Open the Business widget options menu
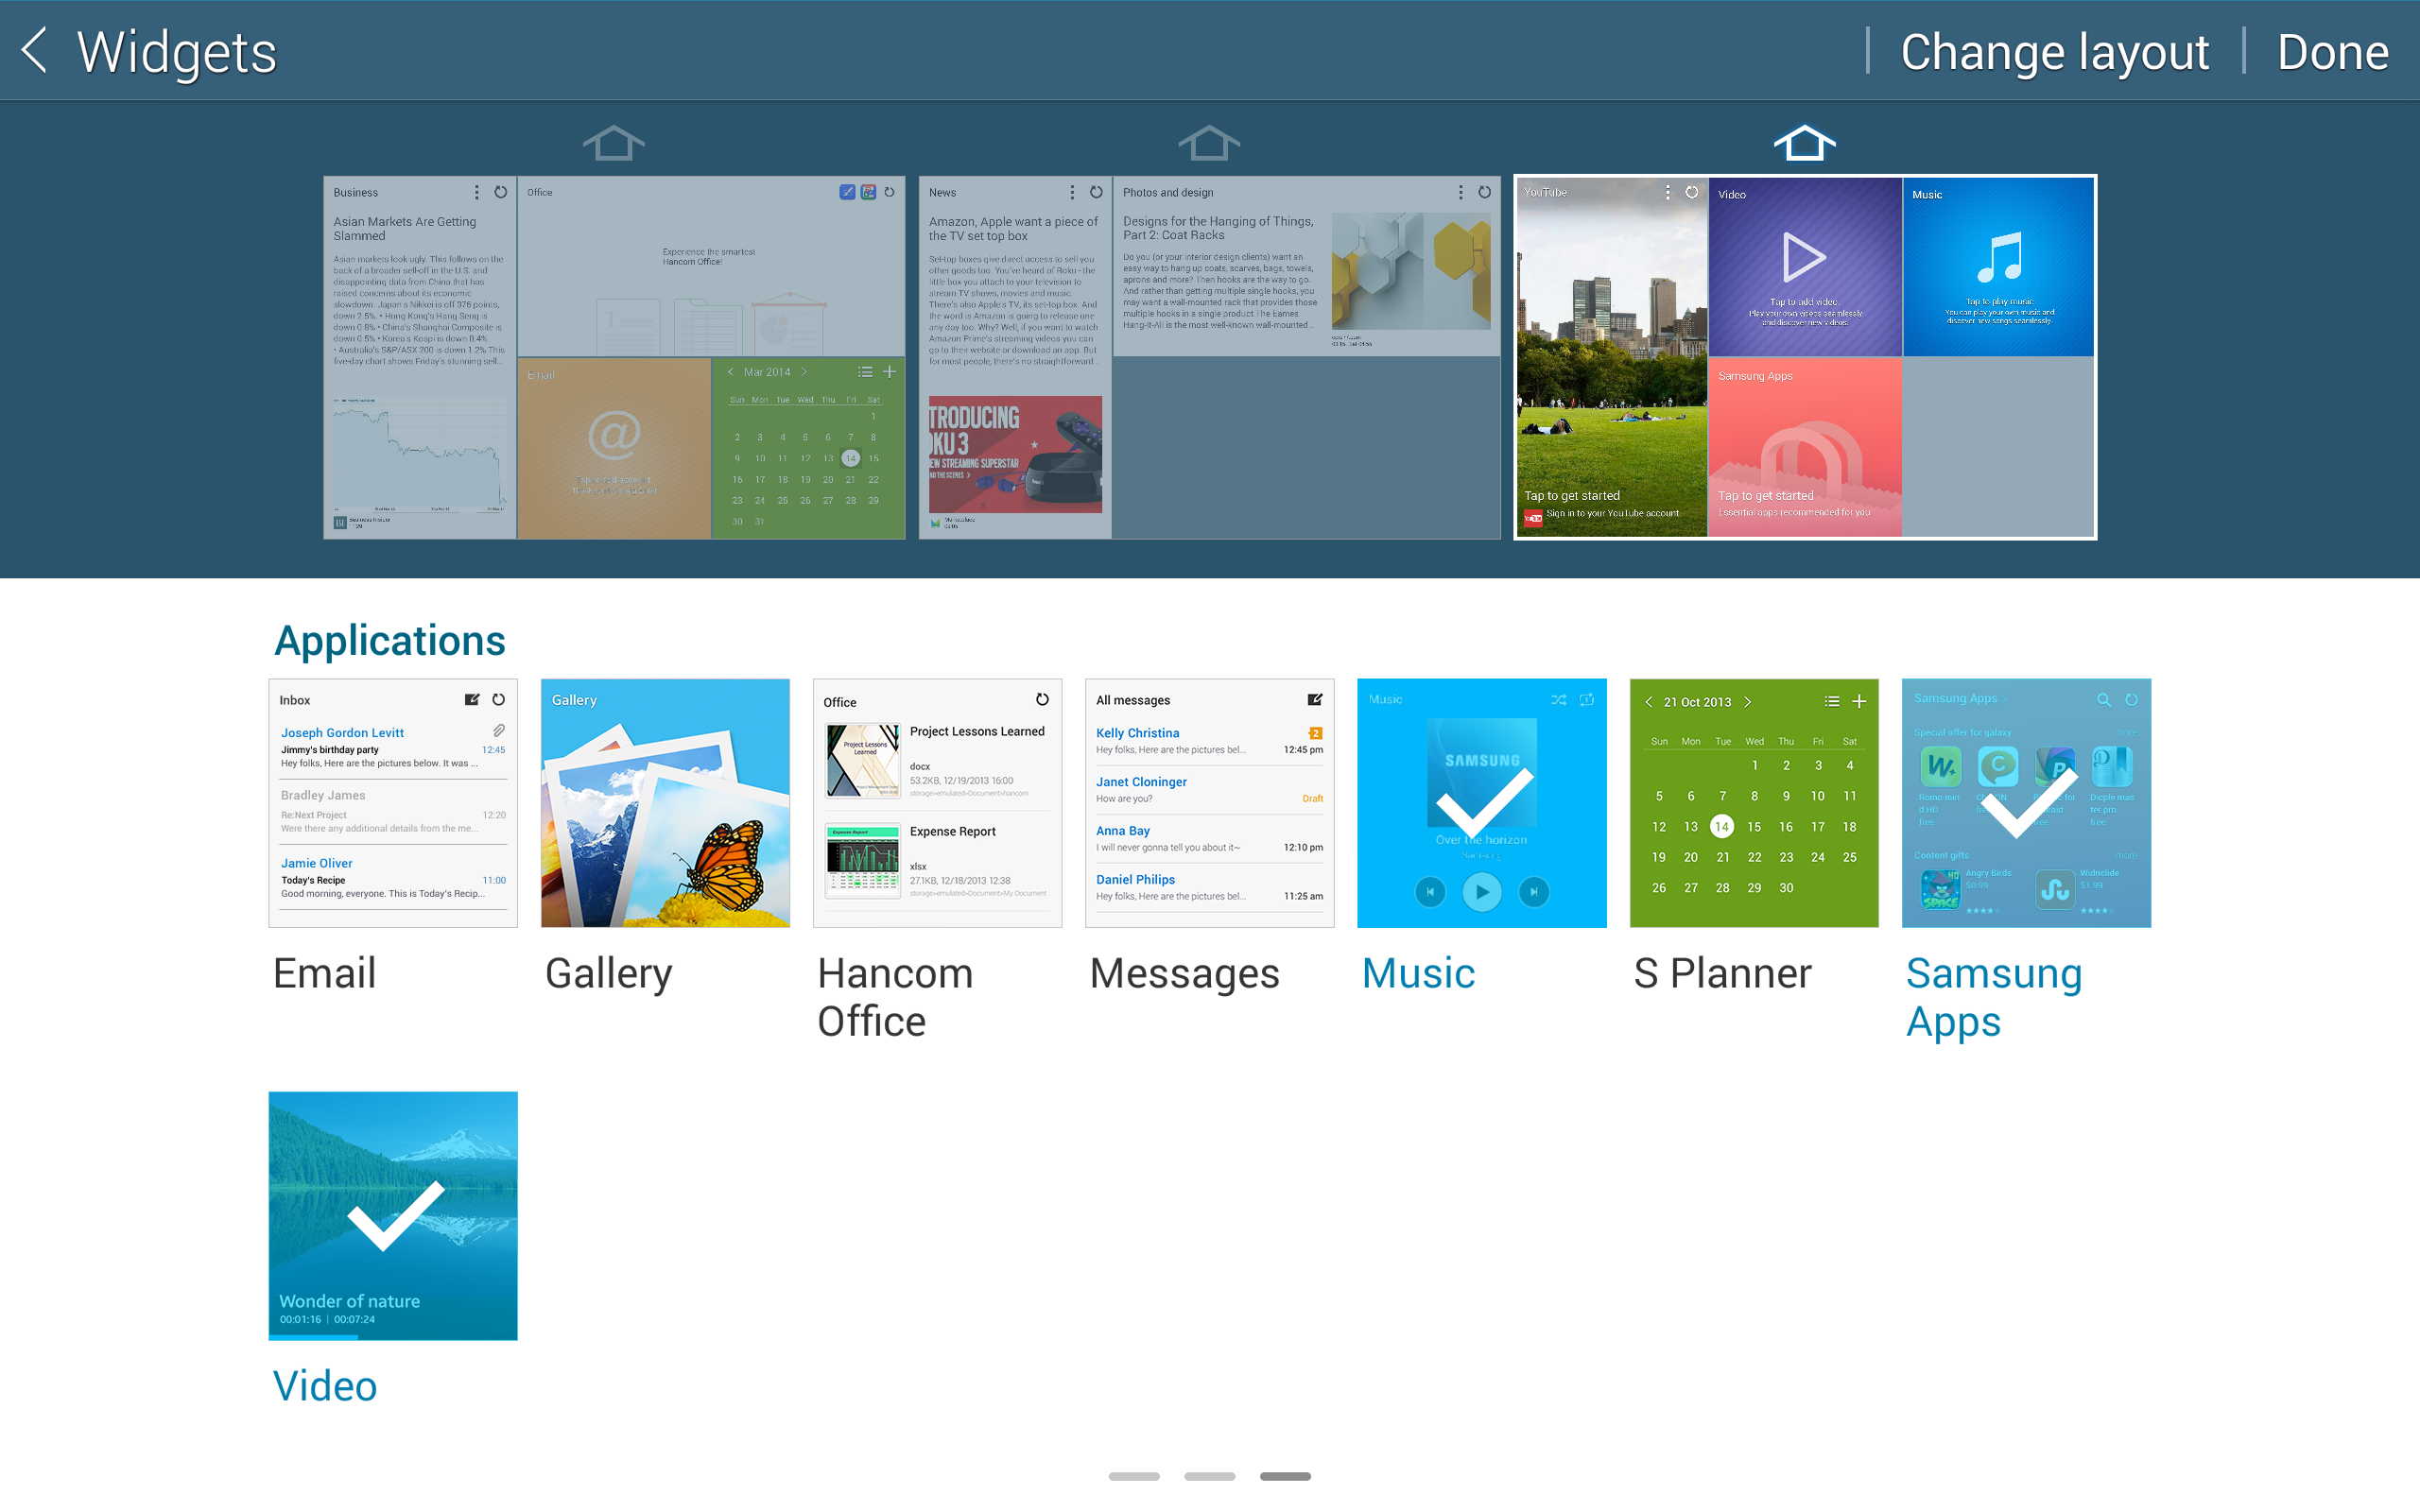Viewport: 2420px width, 1512px height. click(476, 192)
